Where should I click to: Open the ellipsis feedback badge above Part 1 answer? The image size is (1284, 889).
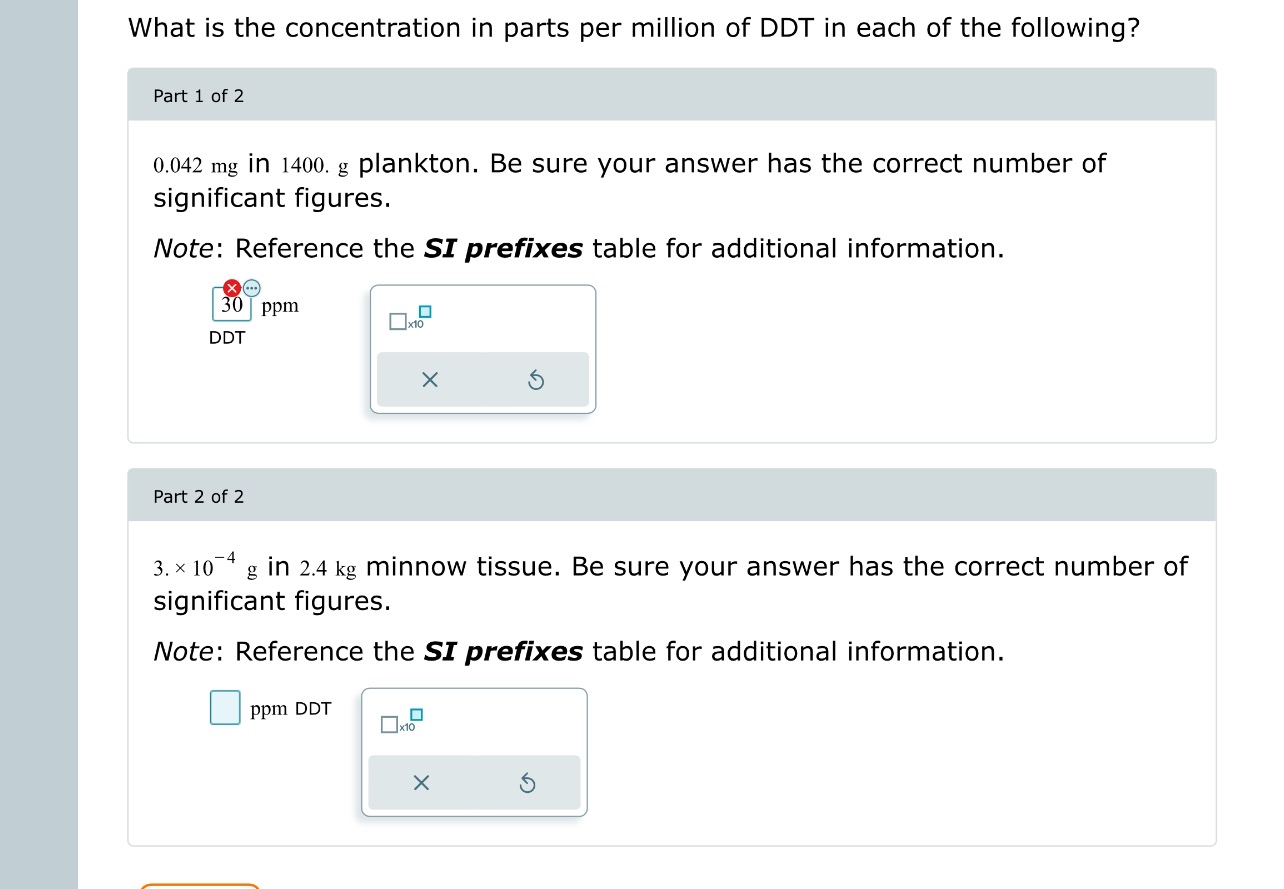pos(251,287)
